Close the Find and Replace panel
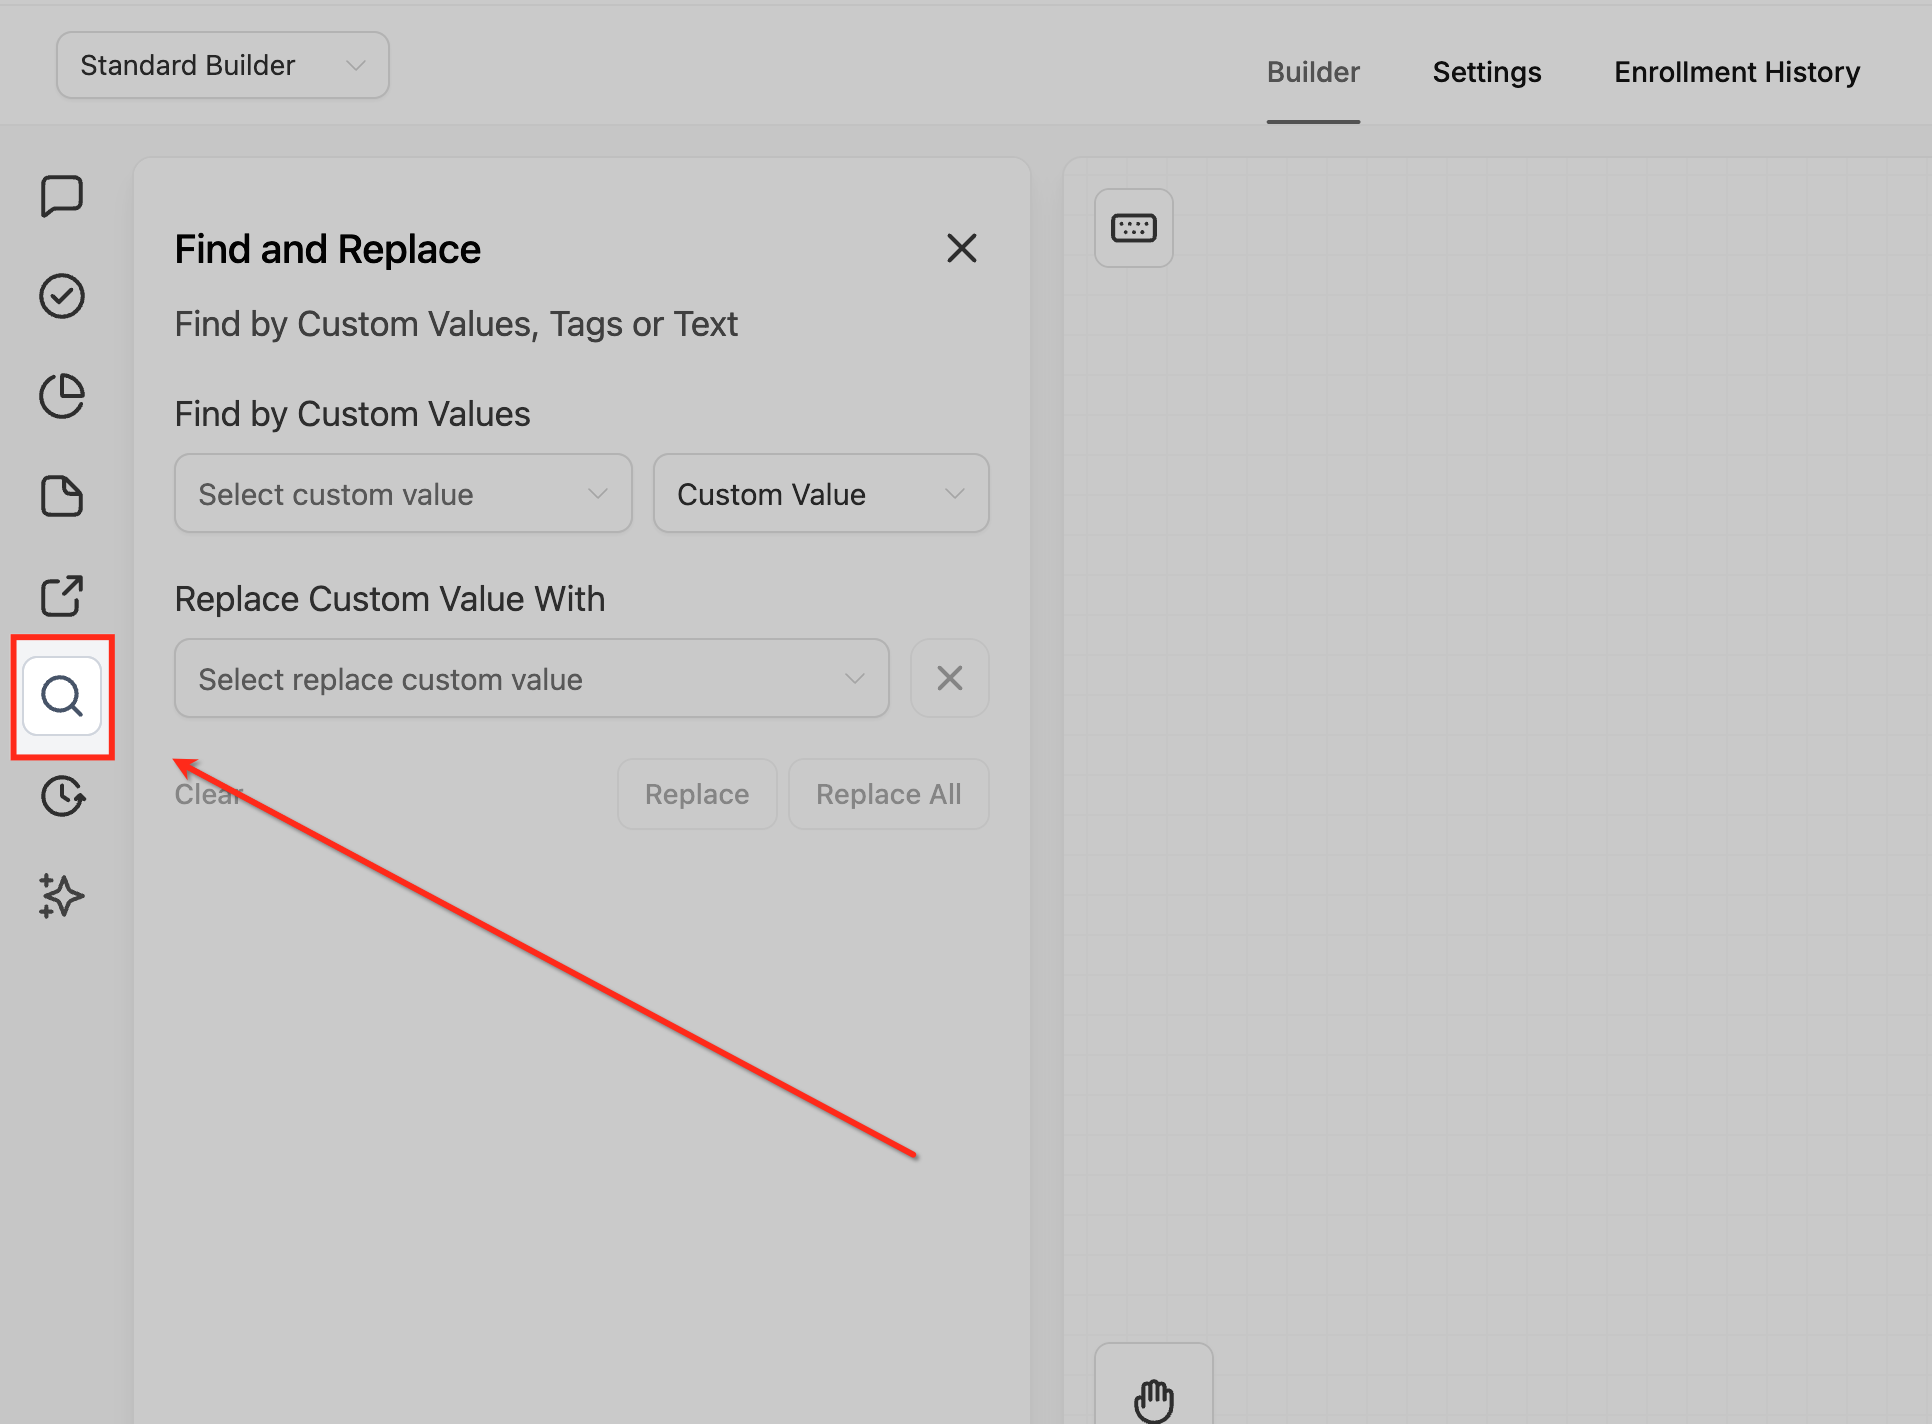The height and width of the screenshot is (1424, 1932). coord(961,248)
